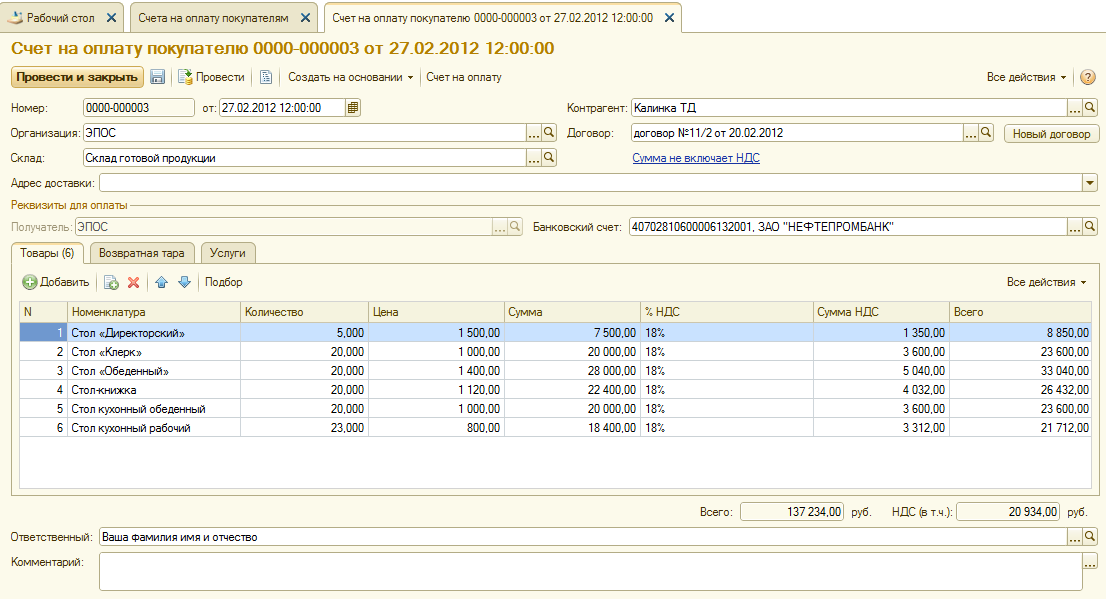
Task: Click the magnifier icon beside Контрагент field
Action: point(1090,108)
